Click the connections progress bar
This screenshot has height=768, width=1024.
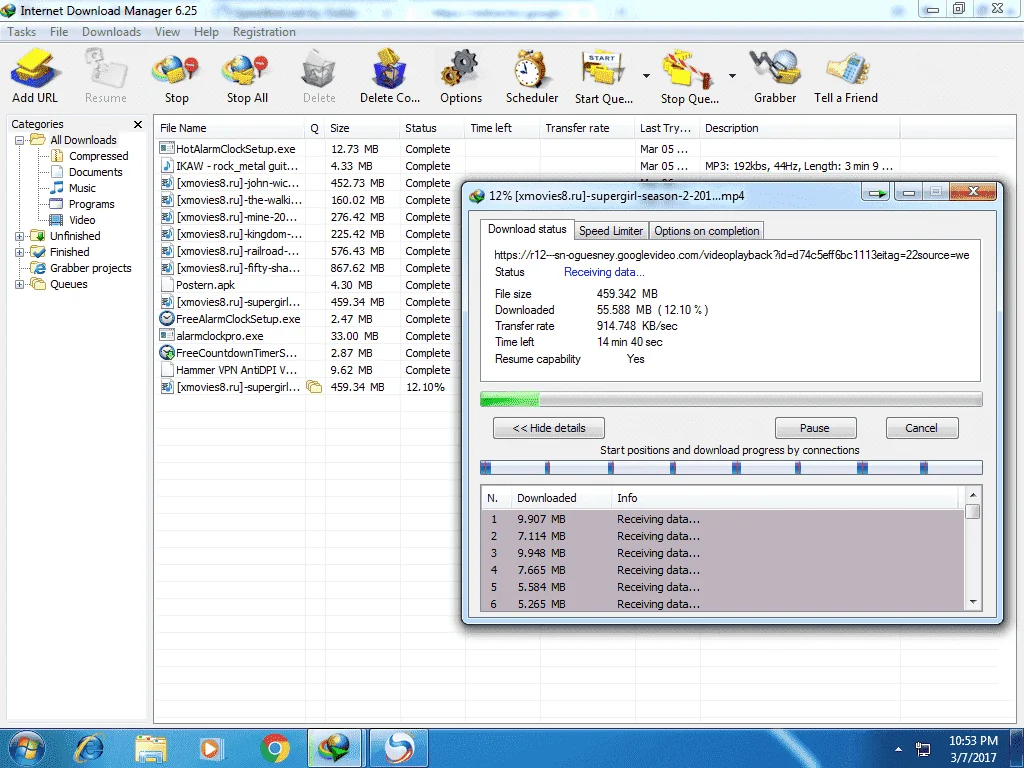(x=731, y=468)
